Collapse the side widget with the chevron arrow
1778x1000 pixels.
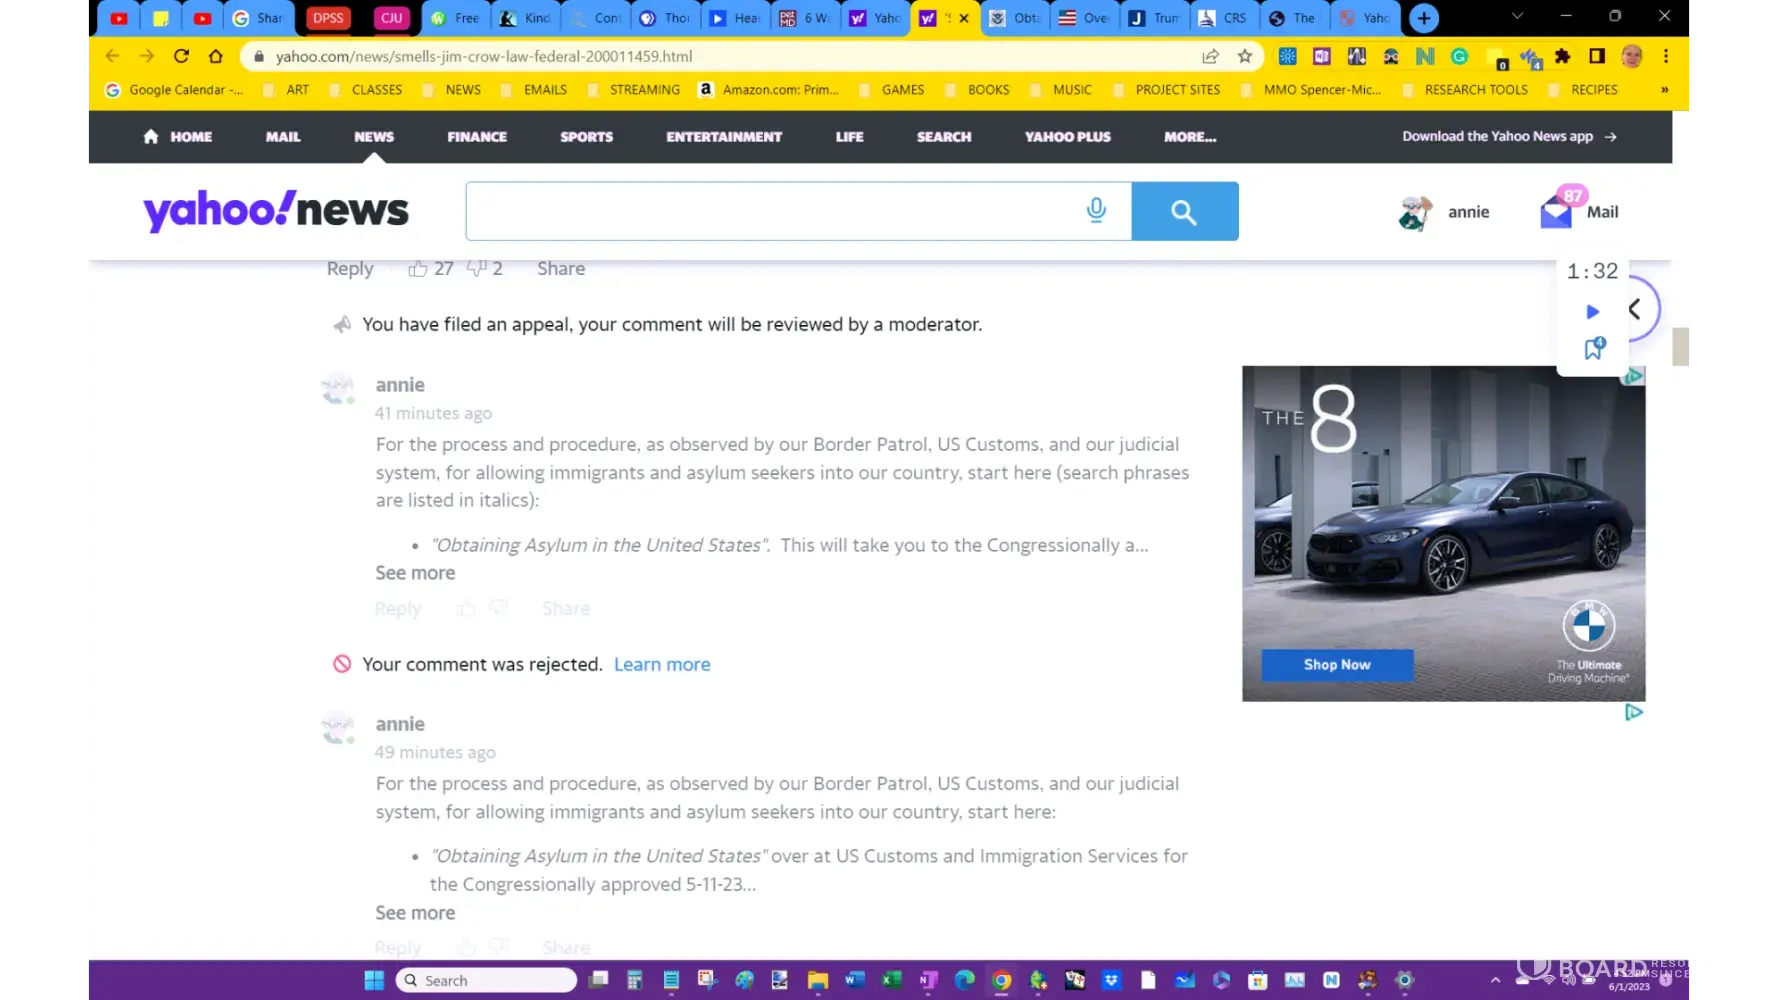(x=1634, y=309)
